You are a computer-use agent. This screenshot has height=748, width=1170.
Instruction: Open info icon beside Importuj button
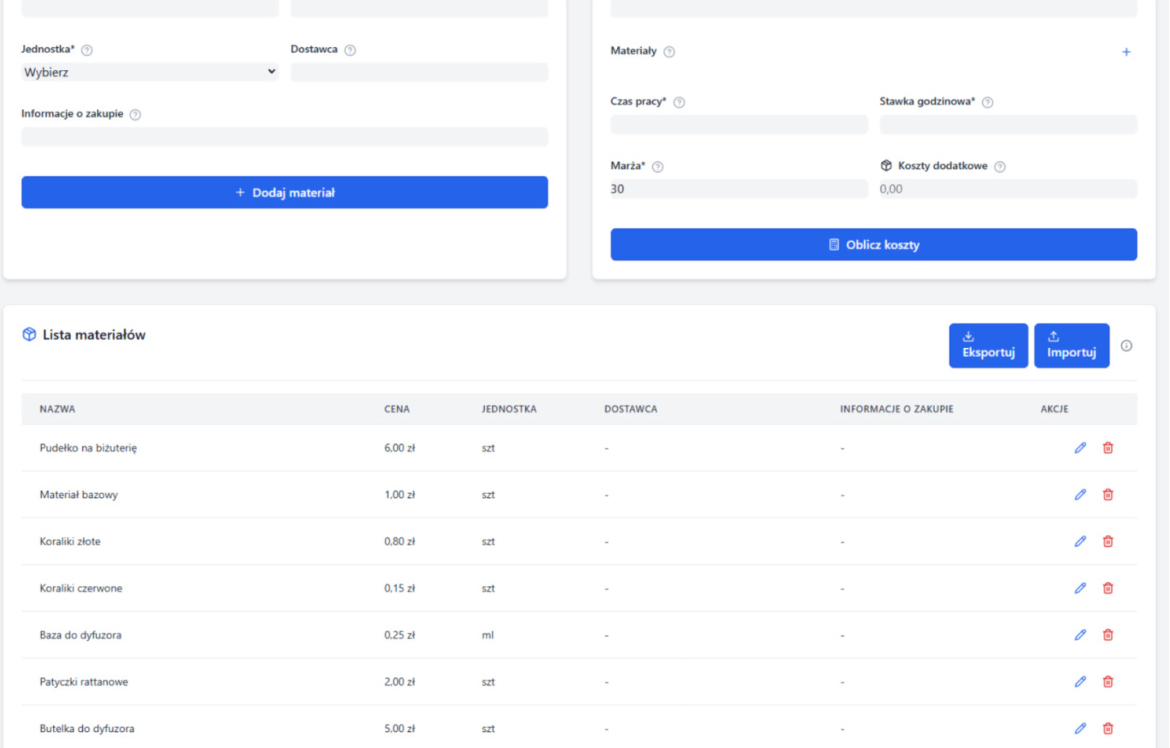pyautogui.click(x=1127, y=346)
